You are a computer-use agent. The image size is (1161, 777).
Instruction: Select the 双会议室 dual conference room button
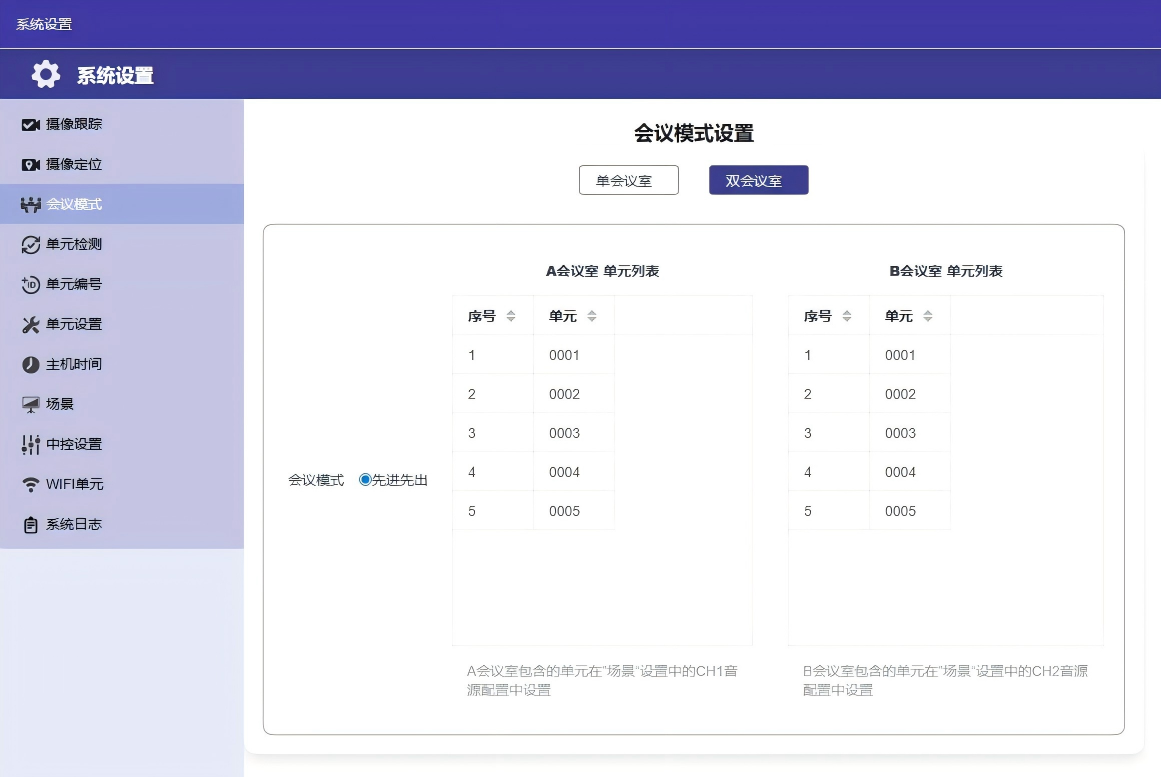pyautogui.click(x=758, y=180)
